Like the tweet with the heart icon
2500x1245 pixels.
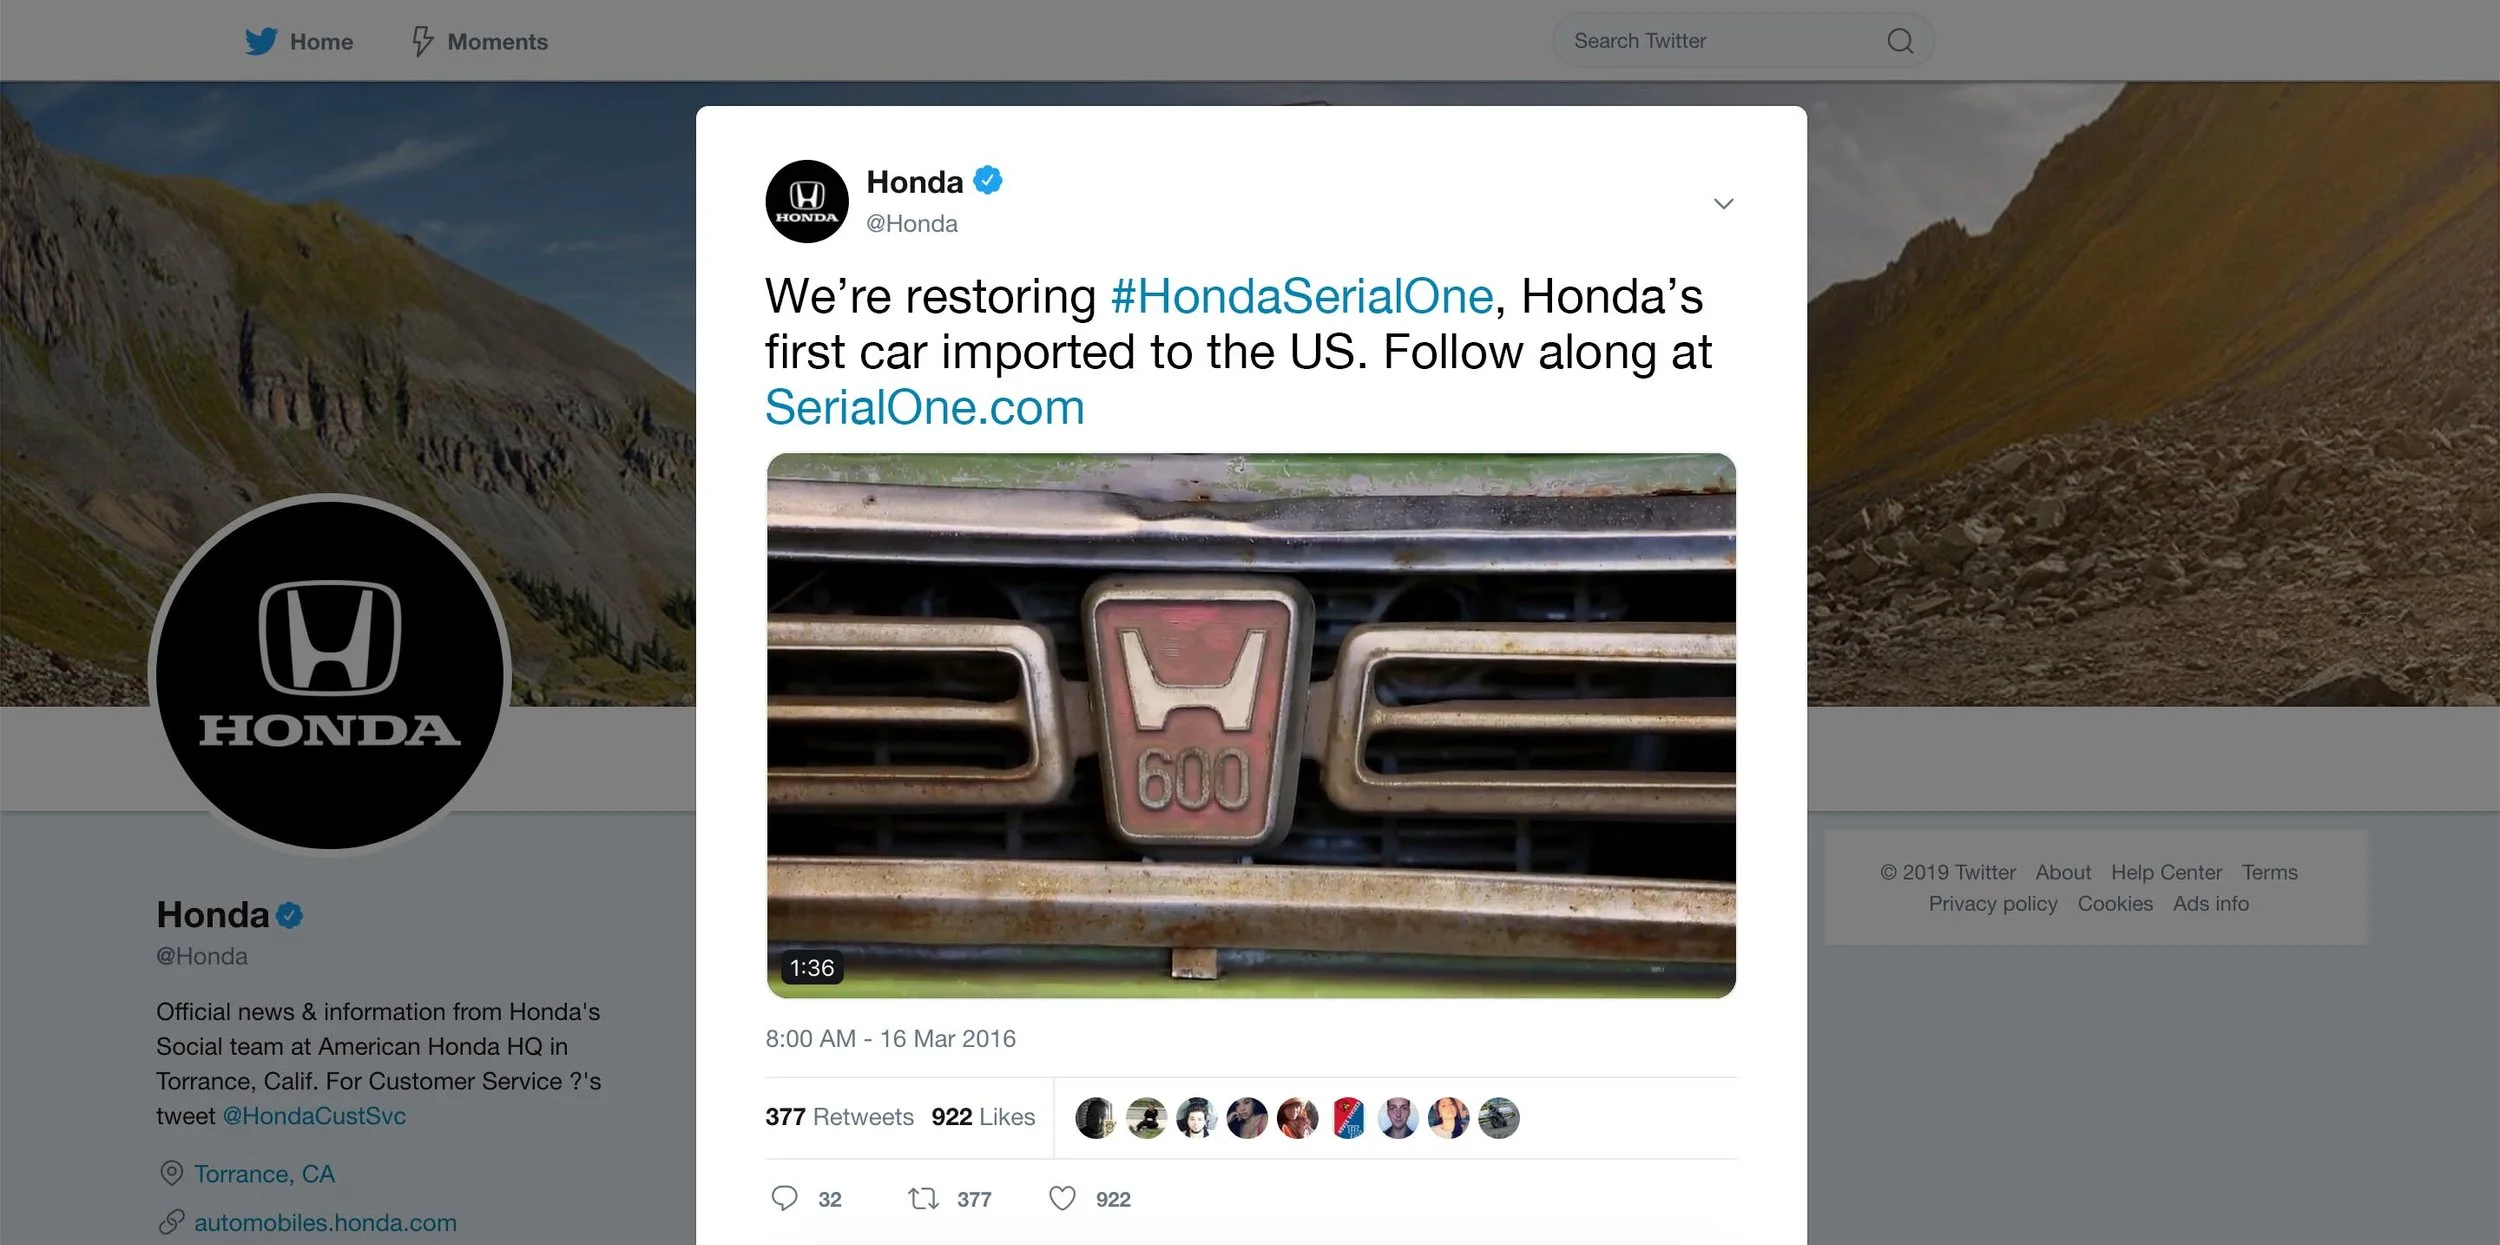[x=1062, y=1198]
